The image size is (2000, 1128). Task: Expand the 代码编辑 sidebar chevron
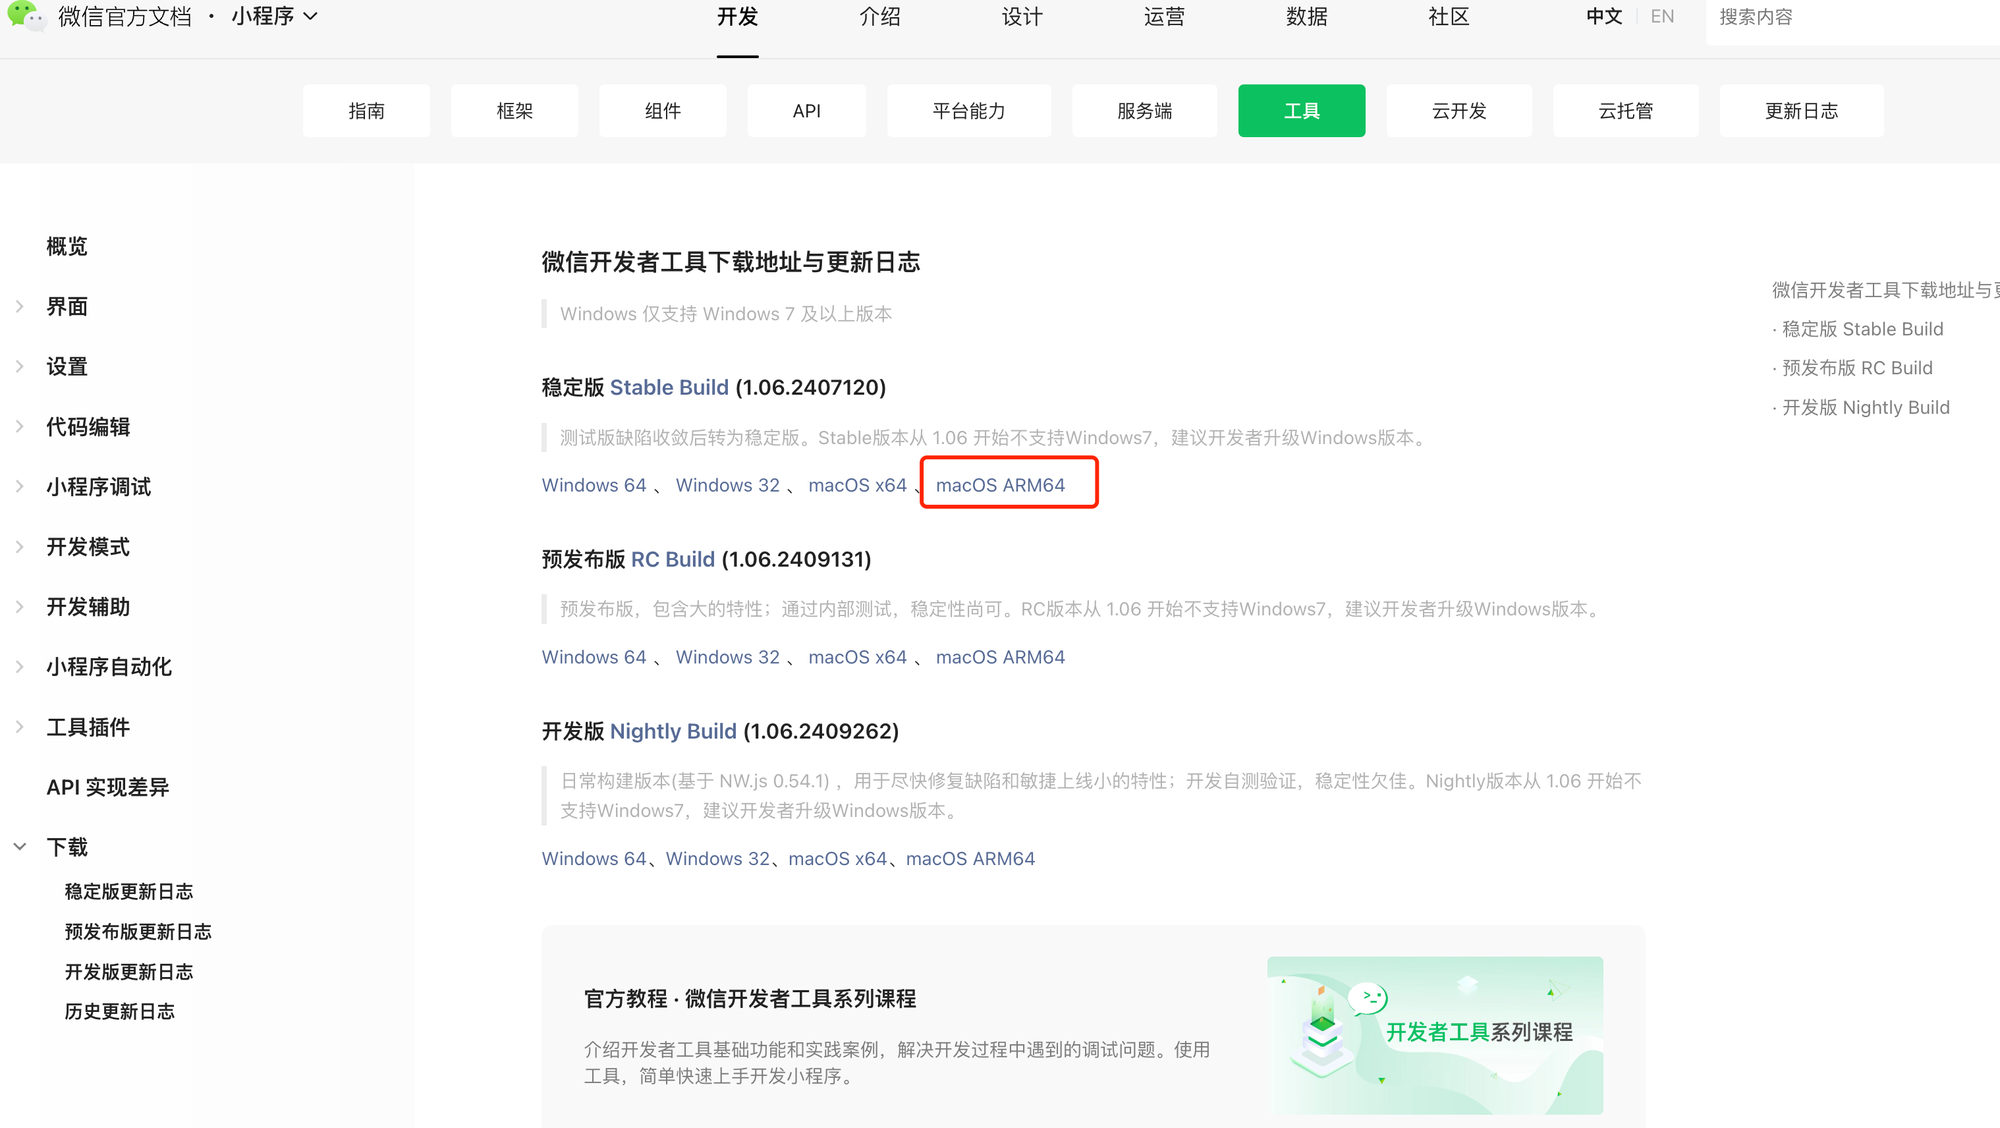(19, 427)
